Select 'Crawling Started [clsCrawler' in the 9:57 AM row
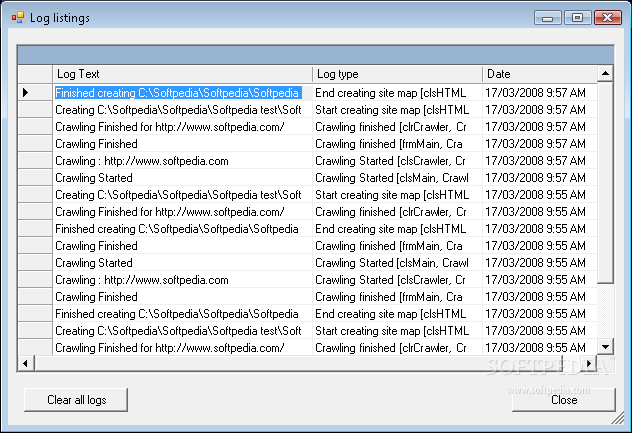The width and height of the screenshot is (632, 433). 397,160
